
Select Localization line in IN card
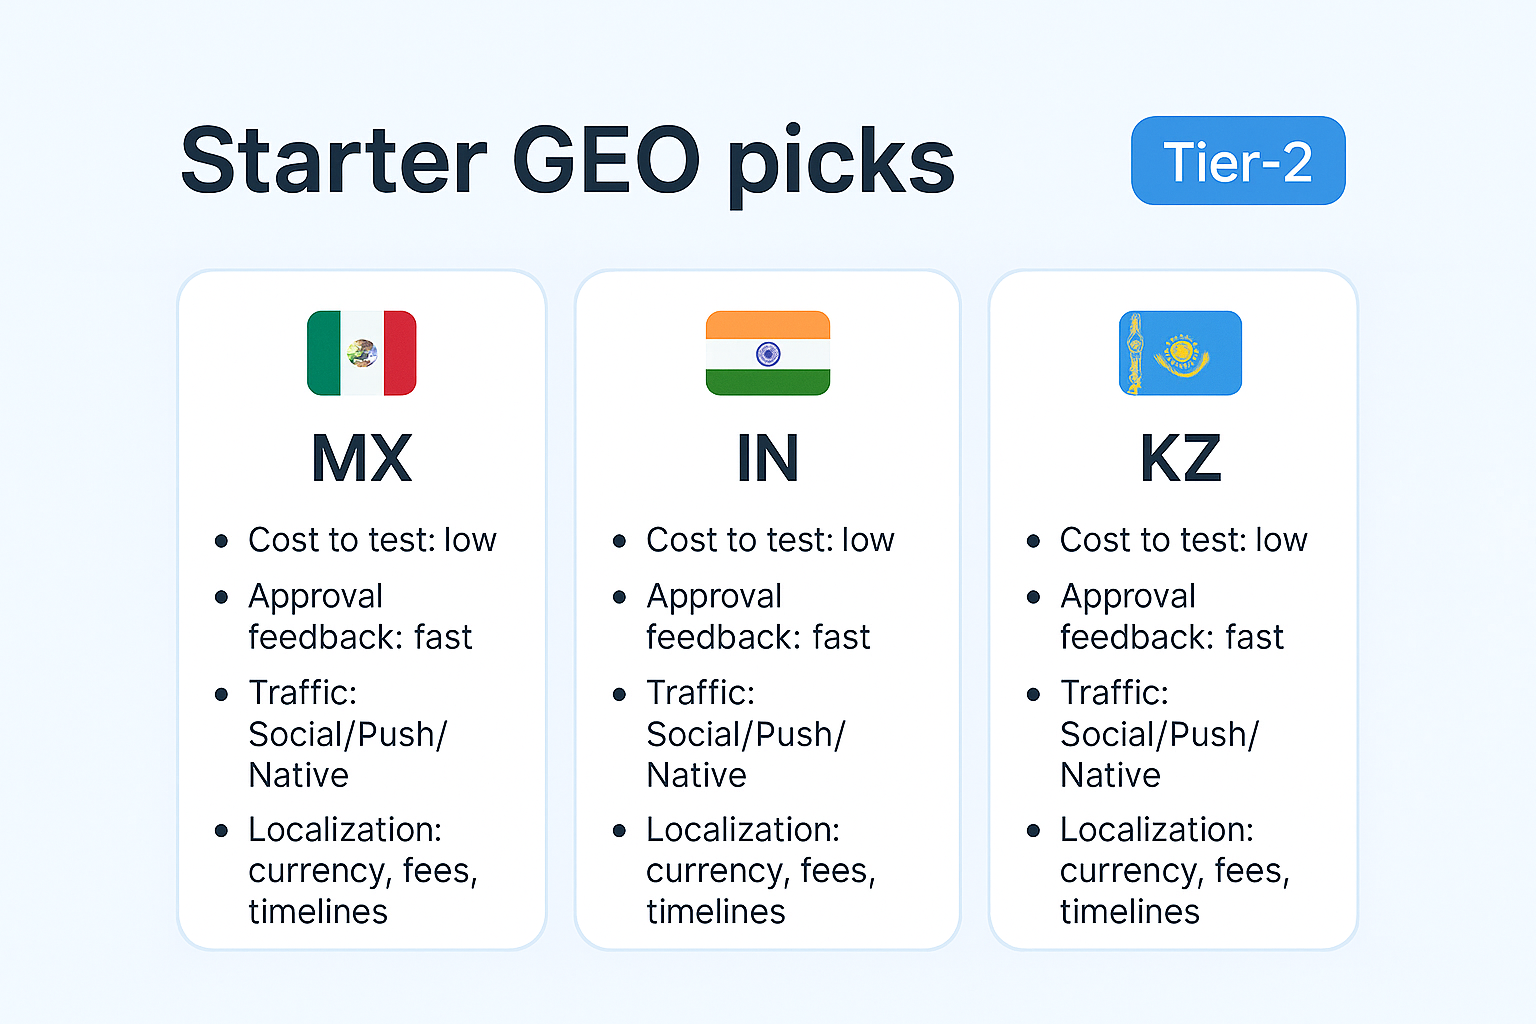click(761, 870)
